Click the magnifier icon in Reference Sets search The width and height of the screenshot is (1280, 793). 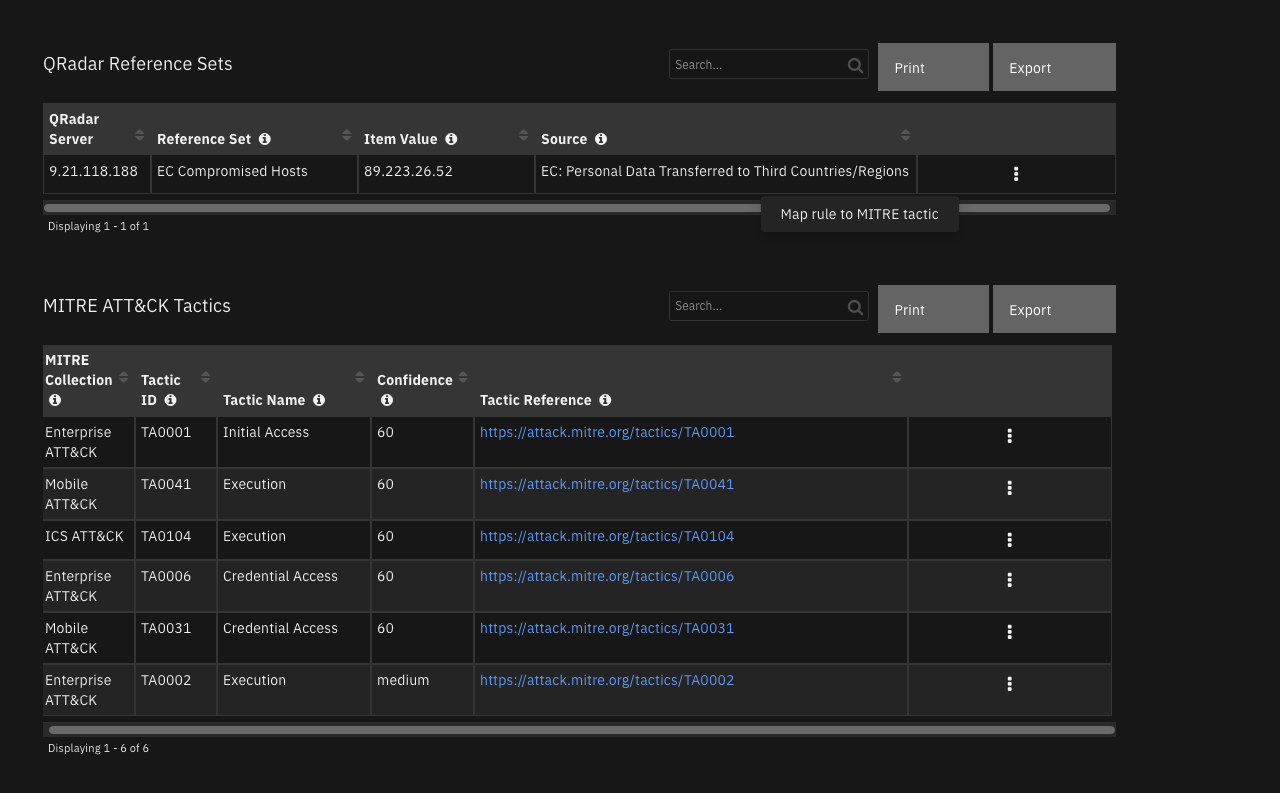tap(855, 64)
